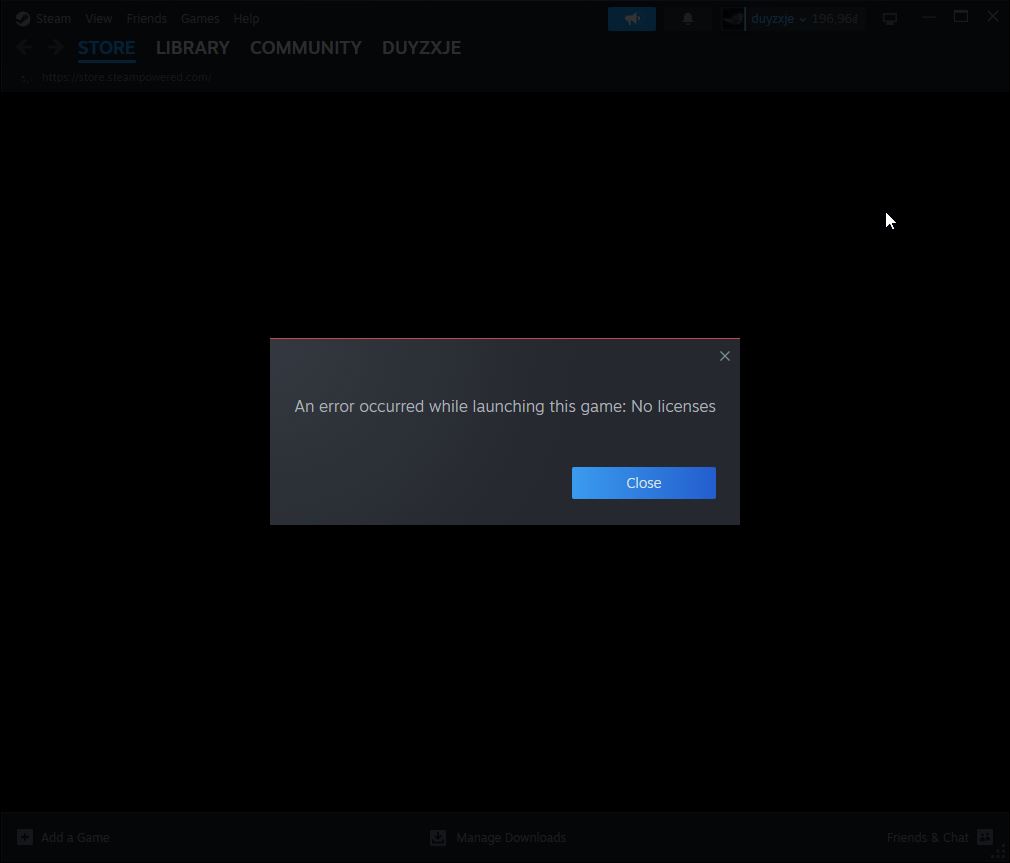This screenshot has height=863, width=1010.
Task: Dismiss the error dialog with Close button
Action: [643, 483]
